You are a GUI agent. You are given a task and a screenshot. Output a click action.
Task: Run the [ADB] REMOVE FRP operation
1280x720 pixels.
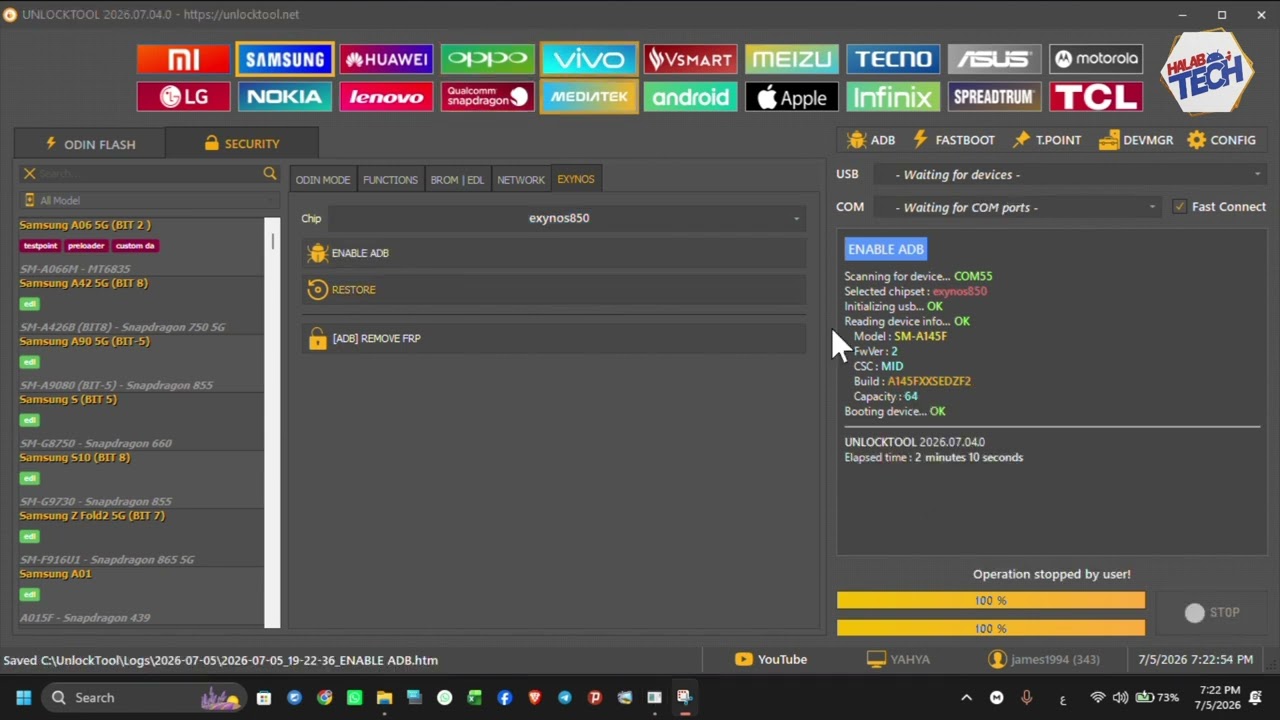click(554, 338)
